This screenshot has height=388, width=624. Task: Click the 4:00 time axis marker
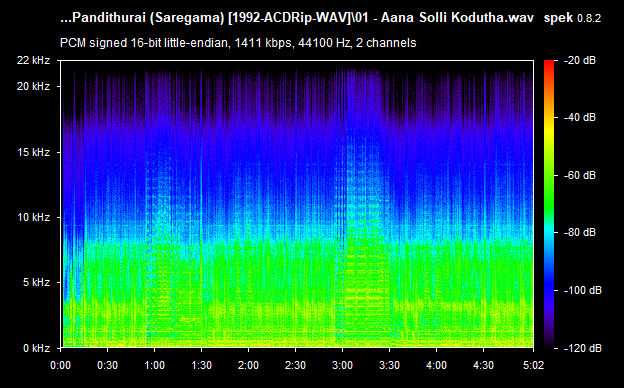[x=436, y=365]
